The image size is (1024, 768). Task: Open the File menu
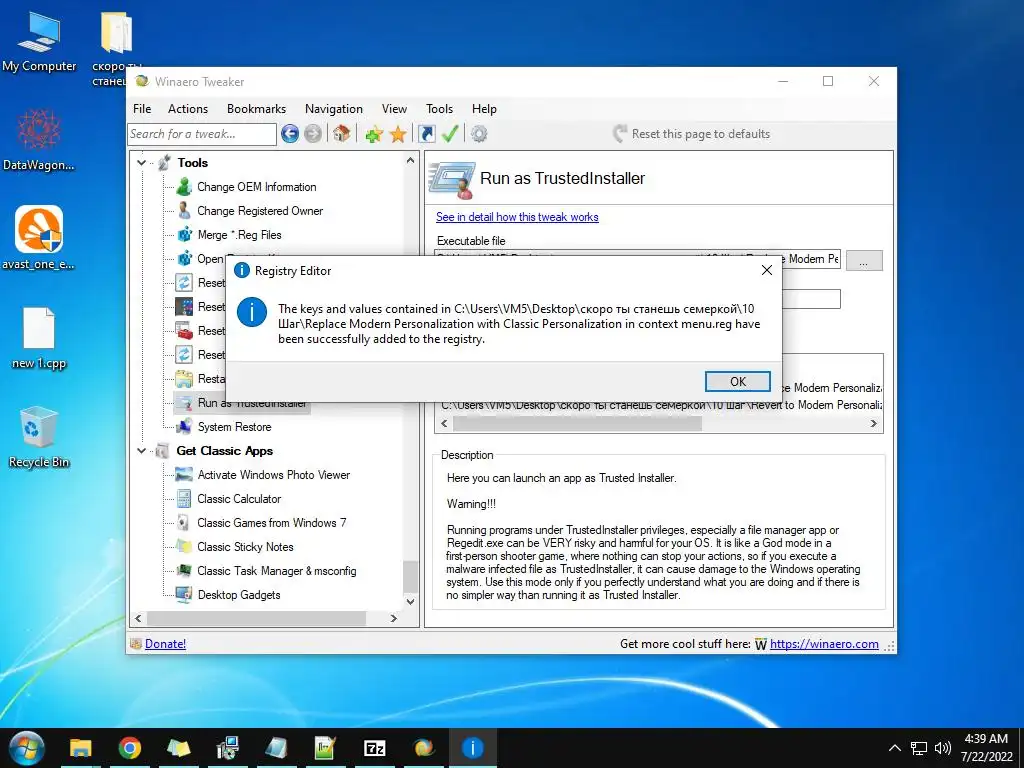pos(142,109)
